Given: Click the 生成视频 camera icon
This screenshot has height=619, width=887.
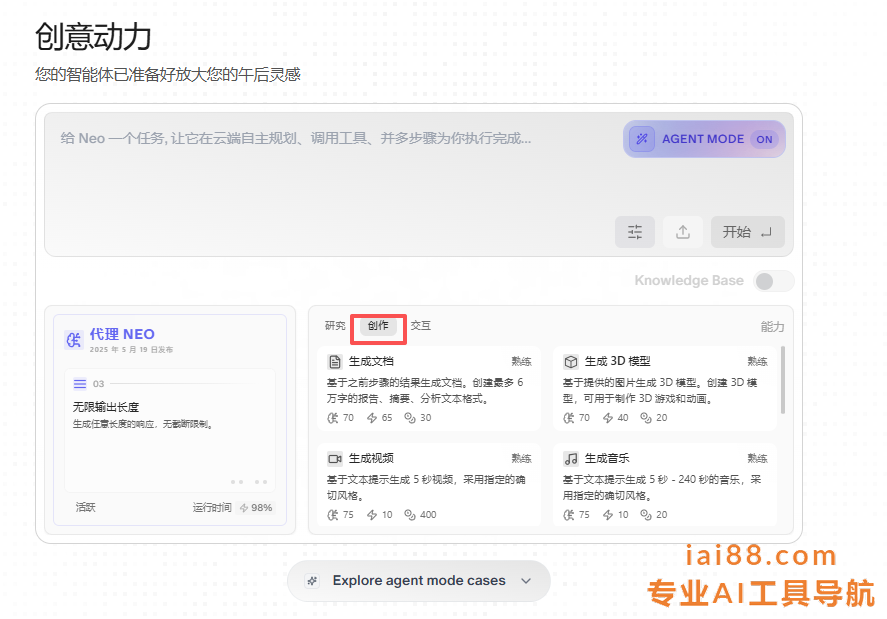Looking at the screenshot, I should click(335, 458).
